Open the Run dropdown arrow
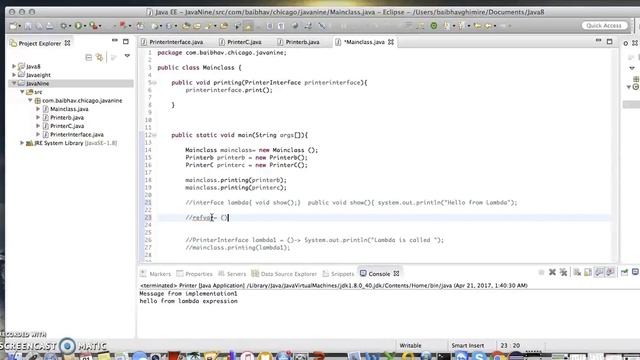Screen dimensions: 640x360 [x=84, y=26]
